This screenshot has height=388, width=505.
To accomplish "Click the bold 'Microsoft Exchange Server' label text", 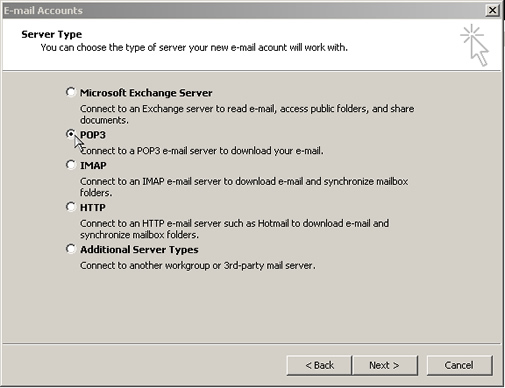I will click(146, 93).
